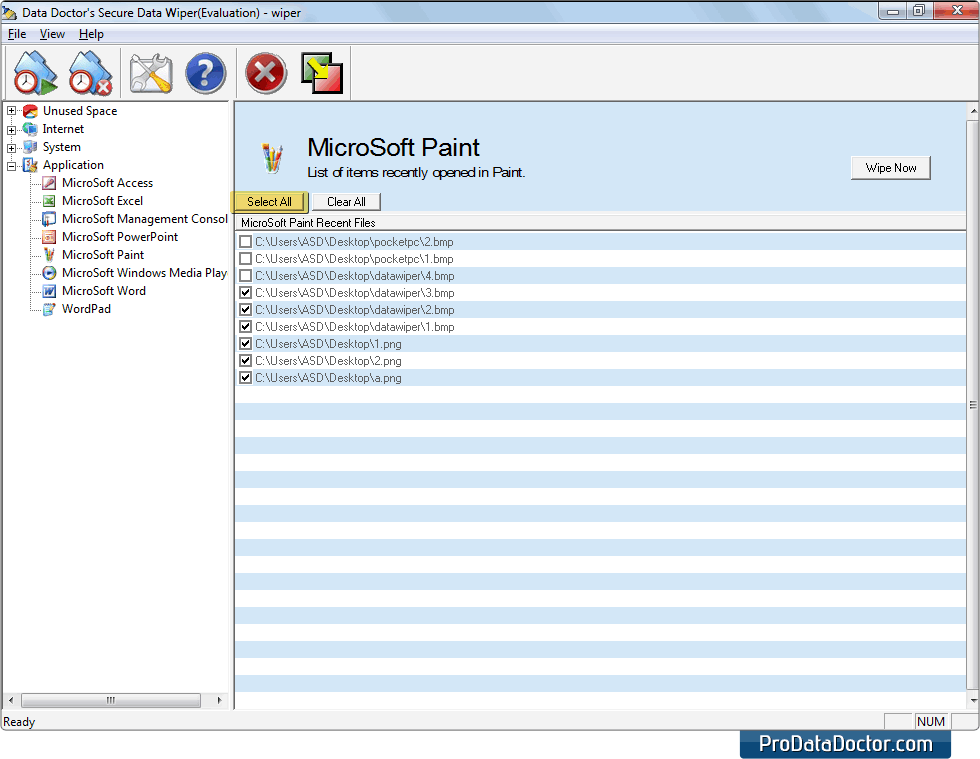Screen dimensions: 980x759
Task: Click the WordPad notepad icon
Action: (49, 309)
